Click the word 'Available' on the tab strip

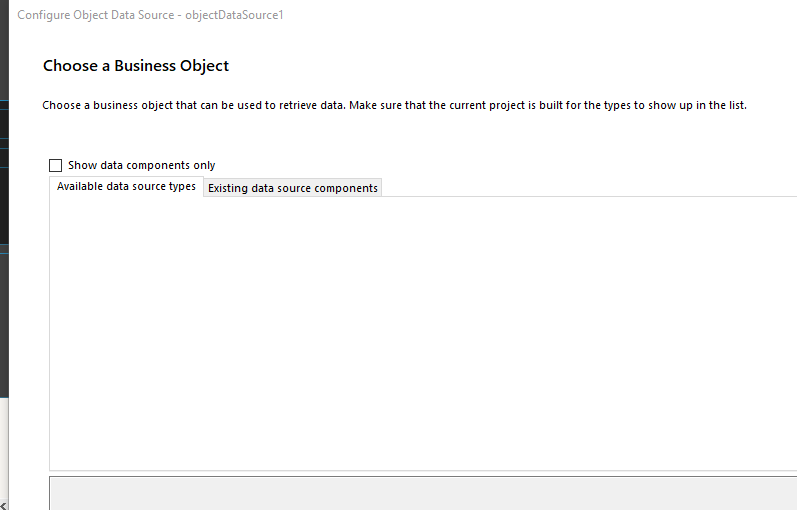pyautogui.click(x=81, y=187)
